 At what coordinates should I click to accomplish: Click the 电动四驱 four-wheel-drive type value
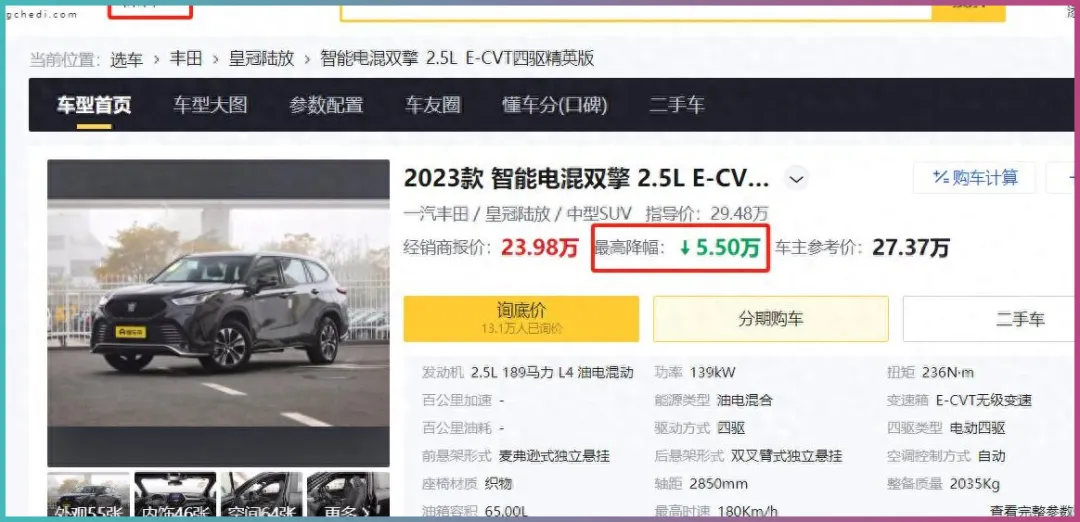click(977, 428)
